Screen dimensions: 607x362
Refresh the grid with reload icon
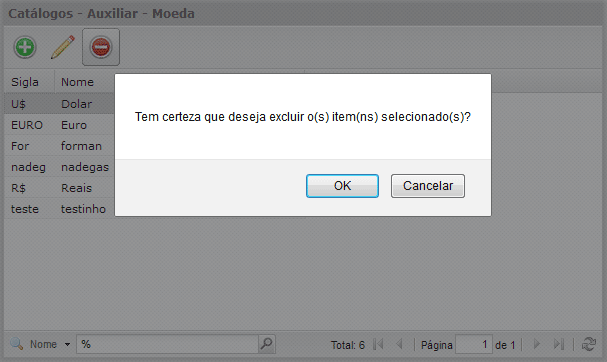589,344
